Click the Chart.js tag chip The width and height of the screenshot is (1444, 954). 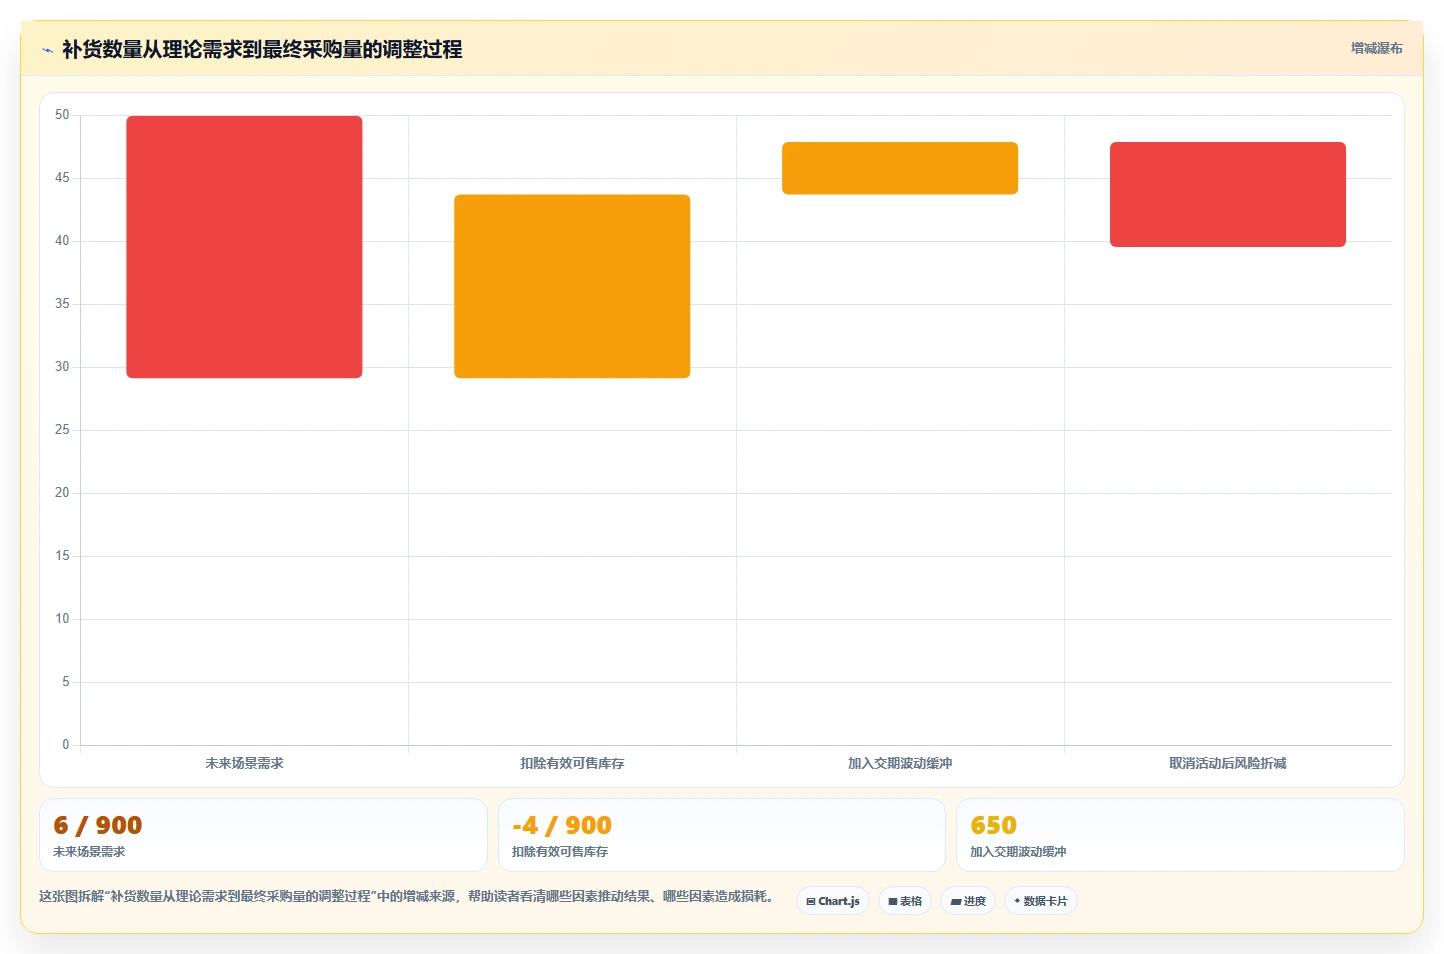pos(833,901)
